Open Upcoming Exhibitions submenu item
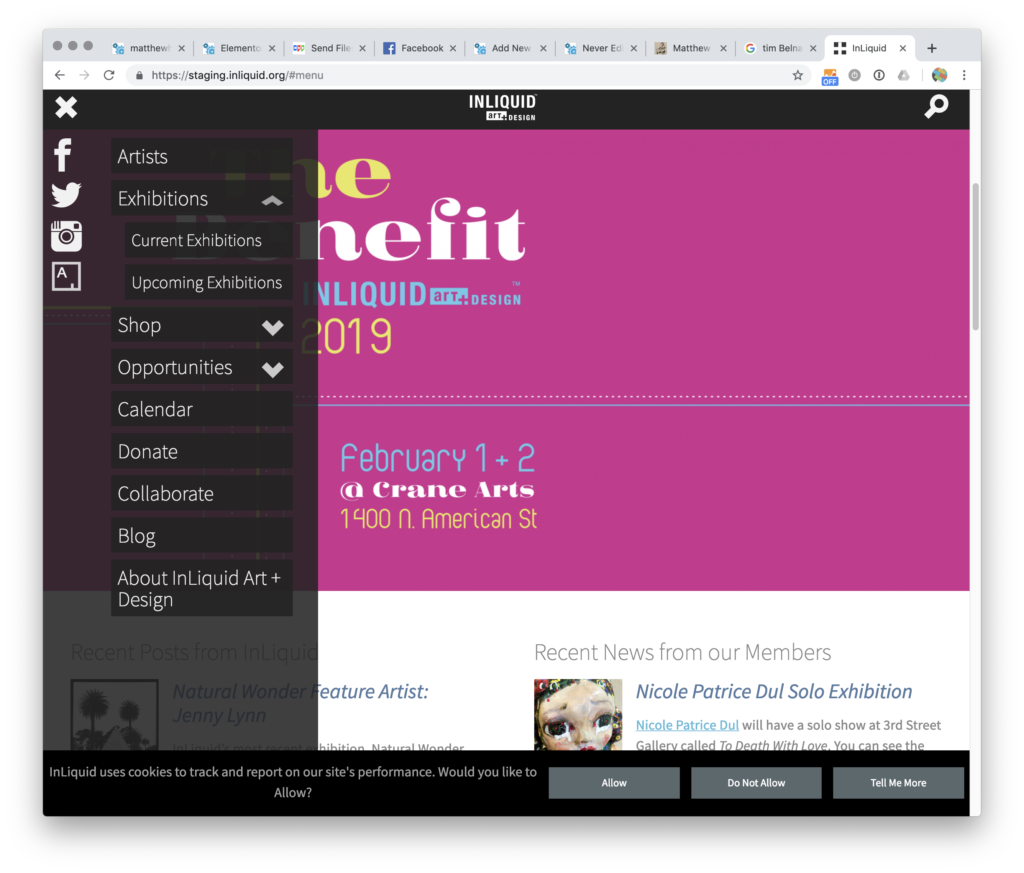 pos(208,283)
